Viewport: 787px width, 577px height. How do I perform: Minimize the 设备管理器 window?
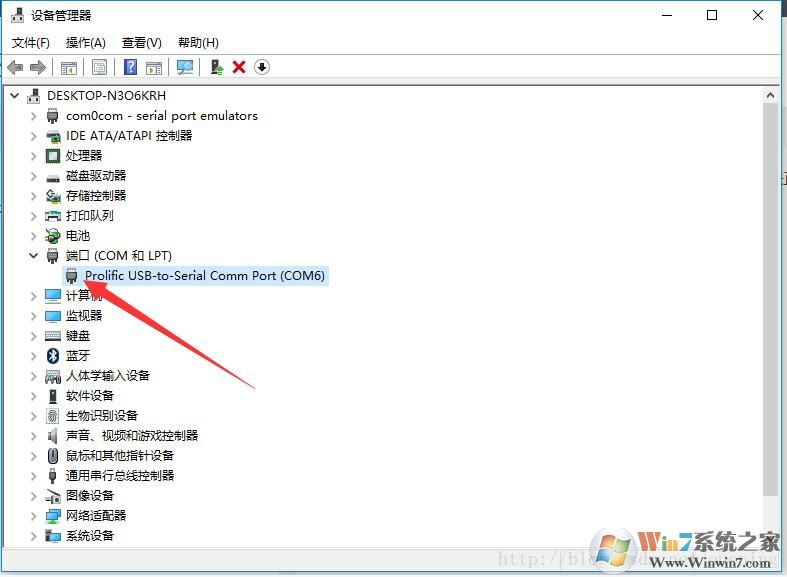click(667, 15)
